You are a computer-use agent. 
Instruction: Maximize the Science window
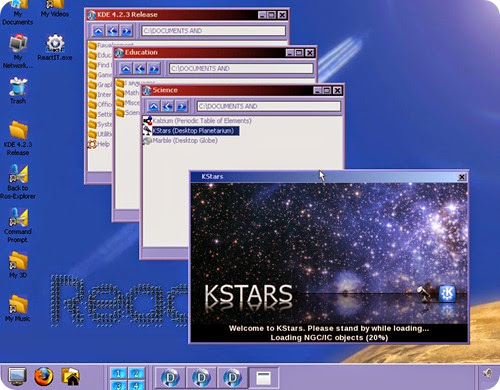327,90
